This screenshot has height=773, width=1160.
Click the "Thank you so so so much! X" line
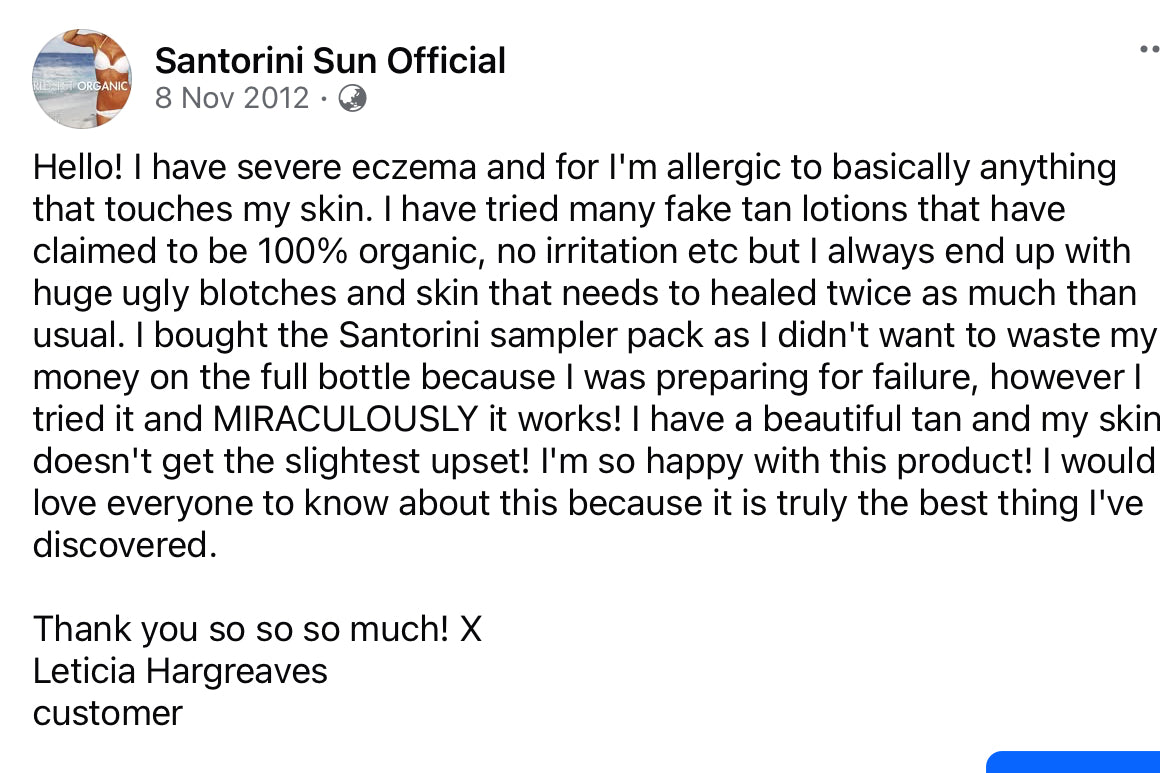(x=257, y=629)
